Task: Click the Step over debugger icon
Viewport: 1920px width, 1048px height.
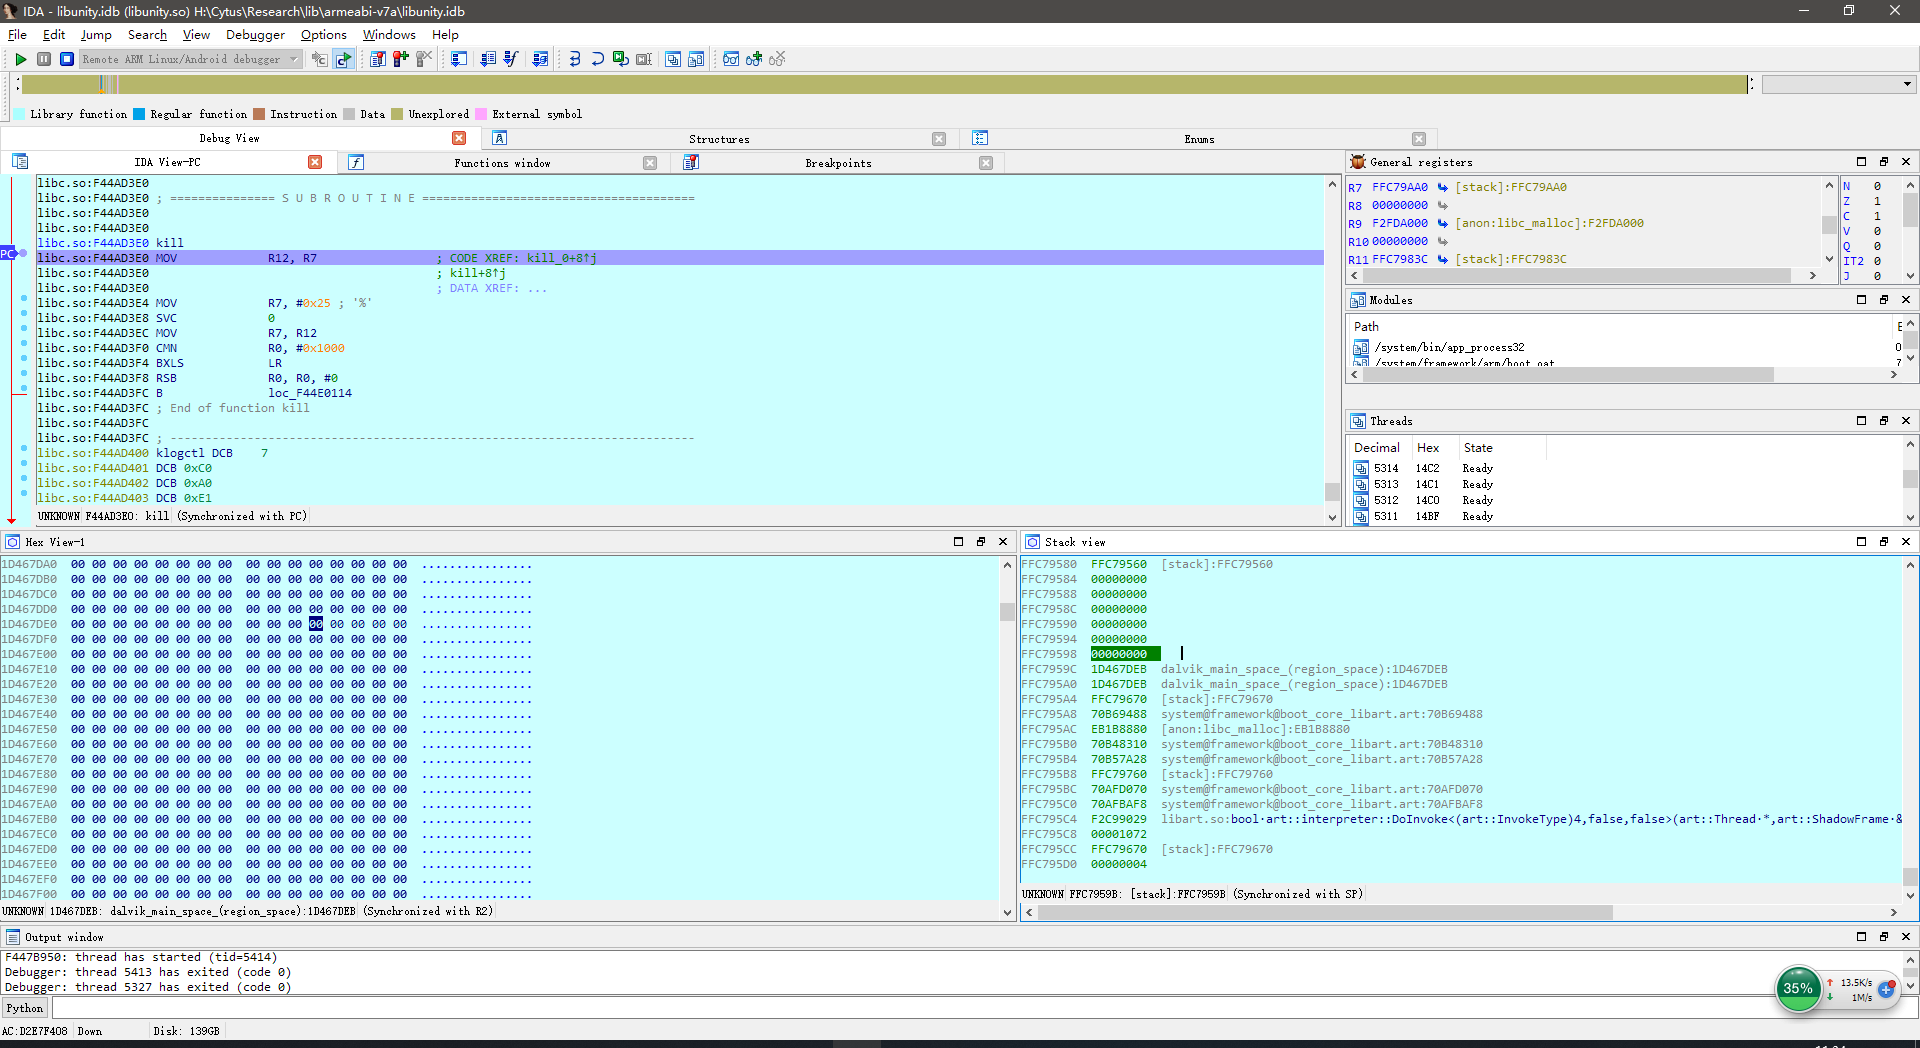Action: (x=597, y=59)
